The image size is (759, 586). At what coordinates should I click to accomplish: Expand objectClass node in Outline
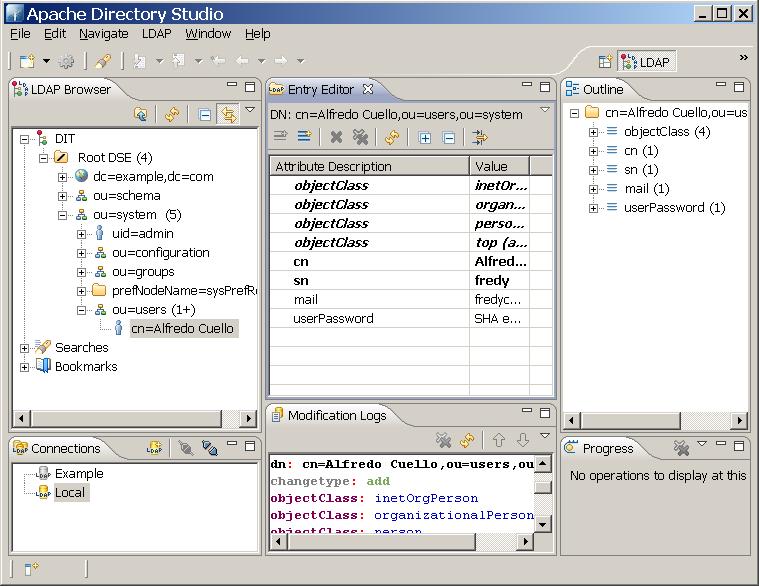(x=593, y=132)
